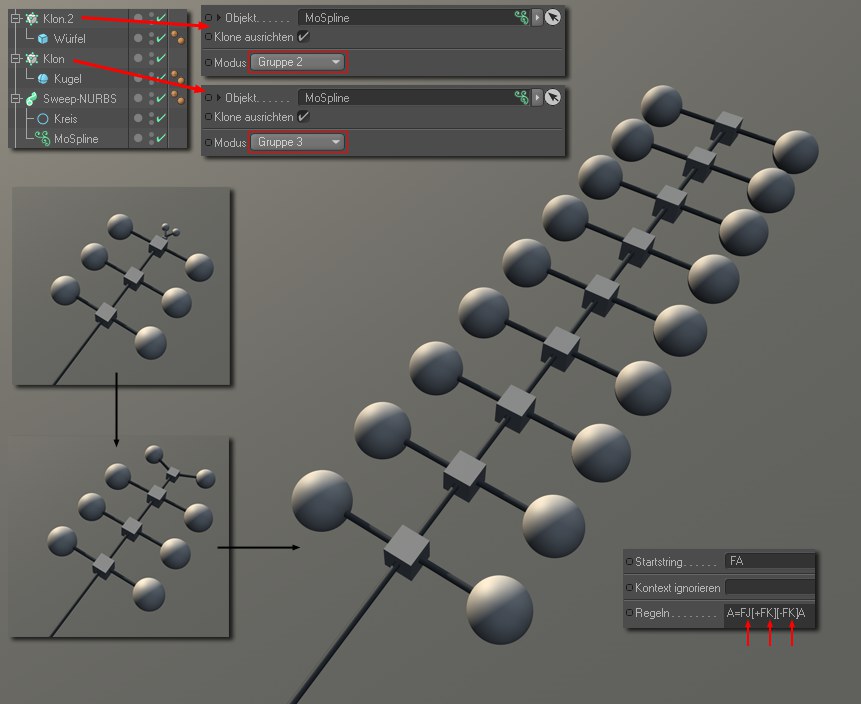Toggle second Klone ausrichten checkbox
The height and width of the screenshot is (704, 861).
click(x=303, y=117)
